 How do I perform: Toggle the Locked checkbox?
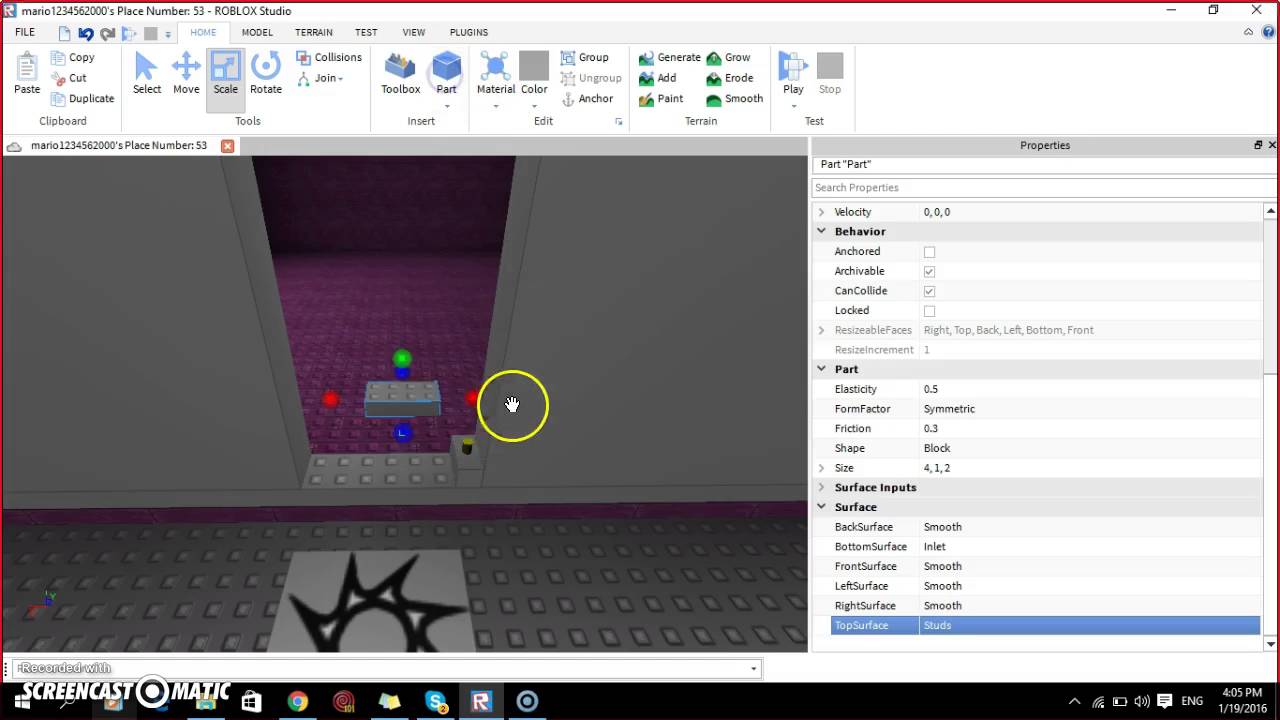(x=929, y=311)
